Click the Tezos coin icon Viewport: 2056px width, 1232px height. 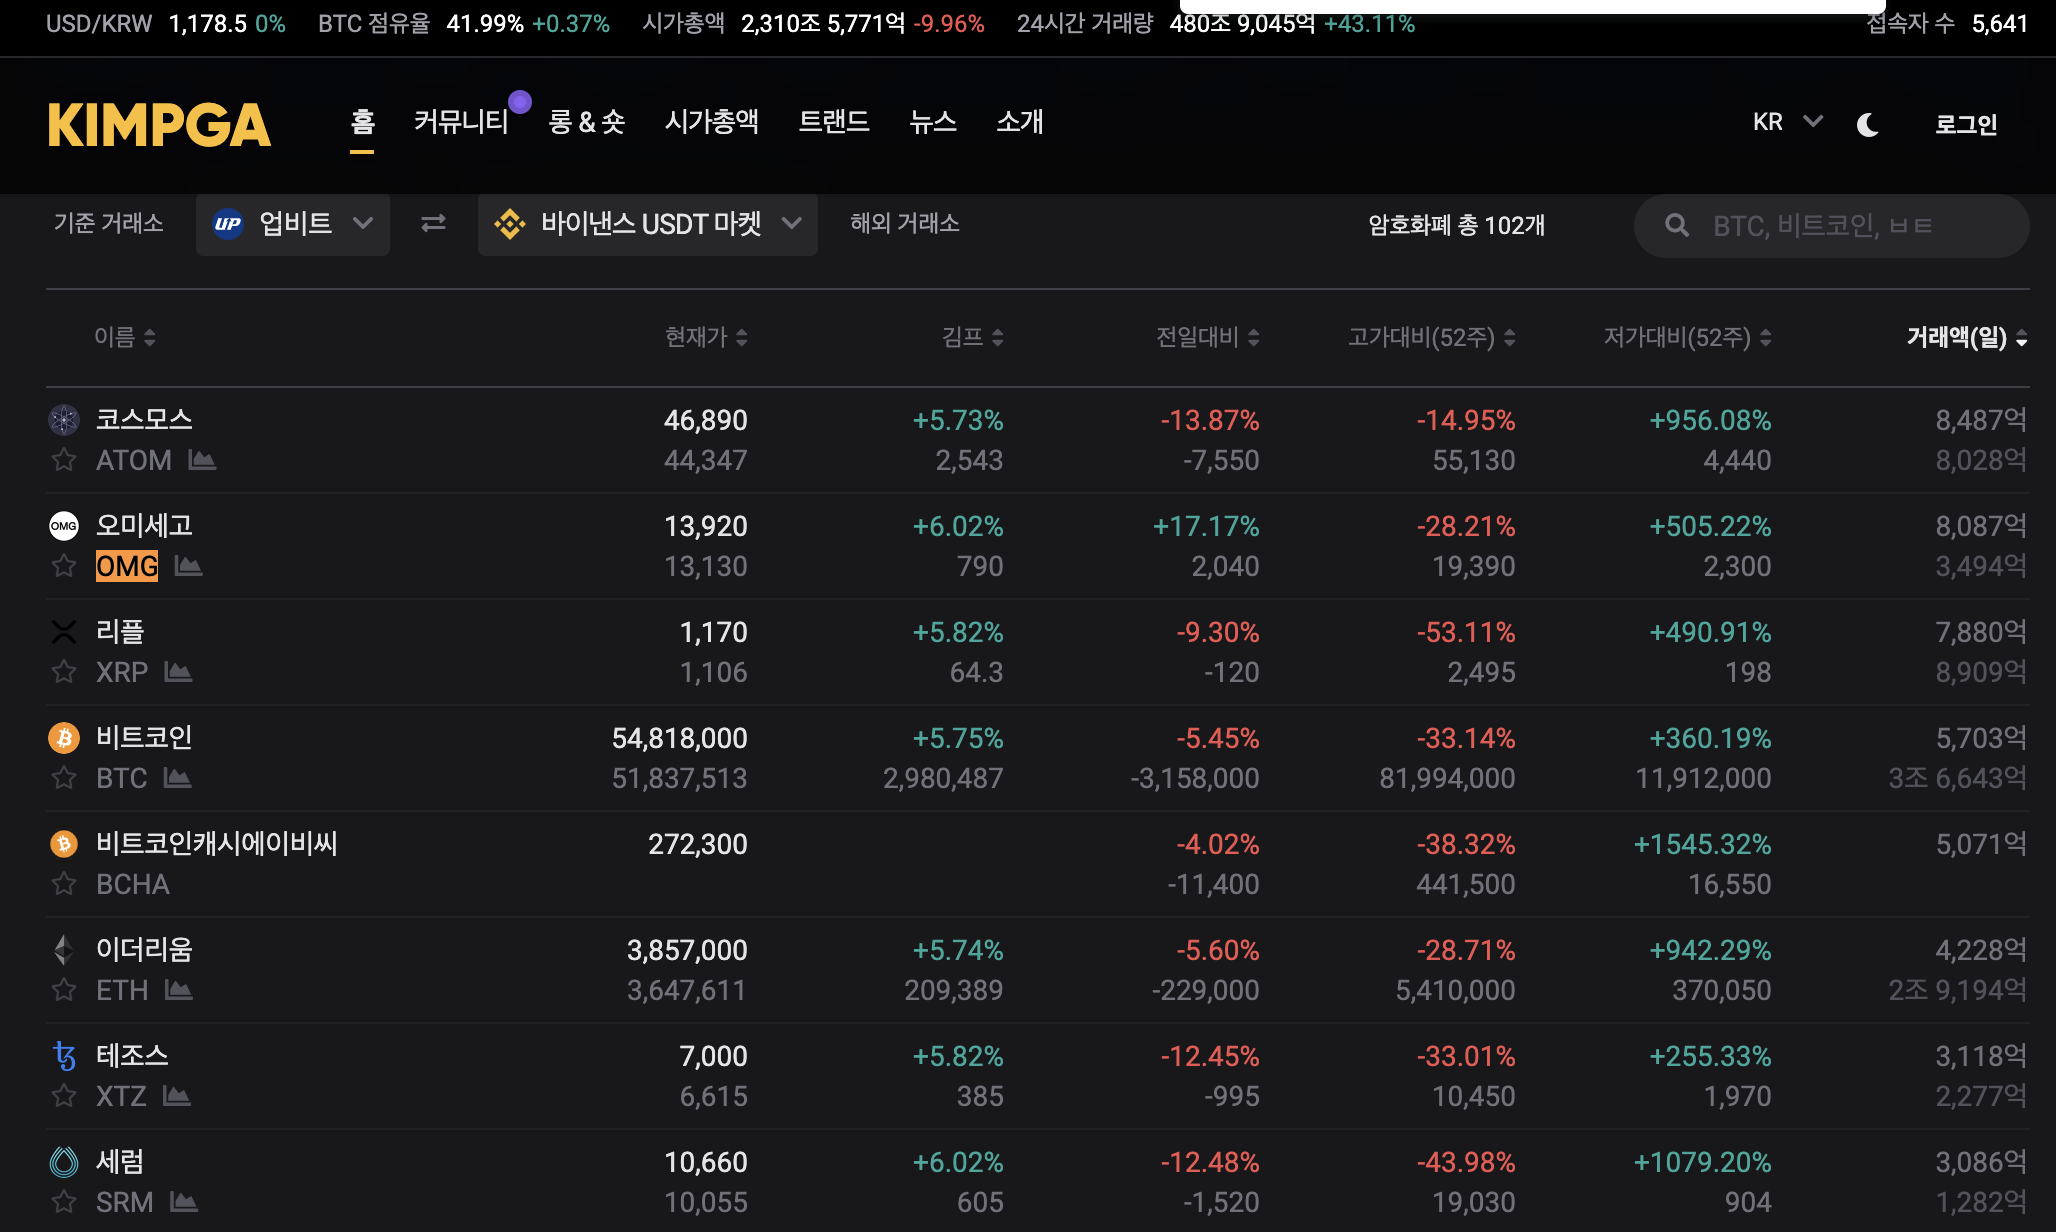pyautogui.click(x=64, y=1056)
